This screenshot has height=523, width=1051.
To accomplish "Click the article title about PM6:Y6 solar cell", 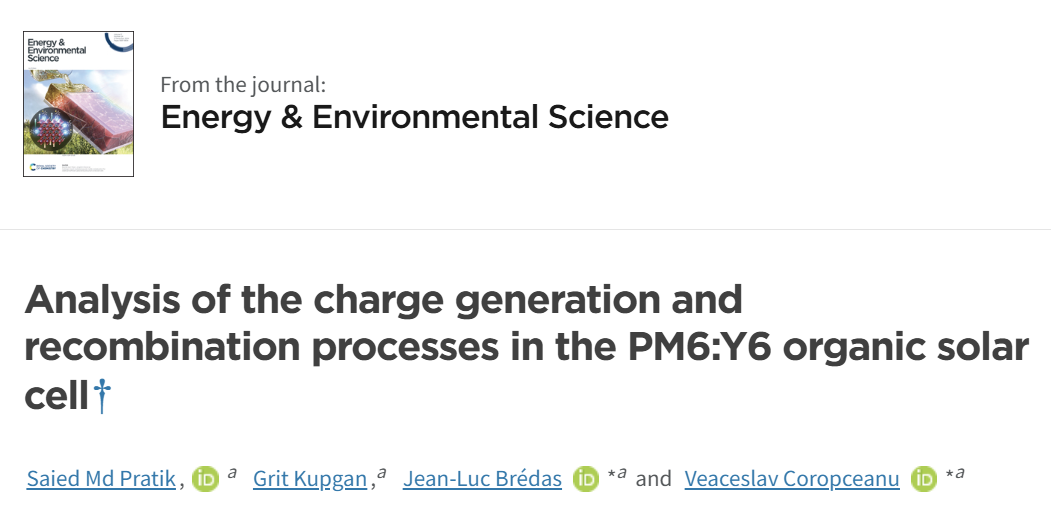I will [526, 347].
